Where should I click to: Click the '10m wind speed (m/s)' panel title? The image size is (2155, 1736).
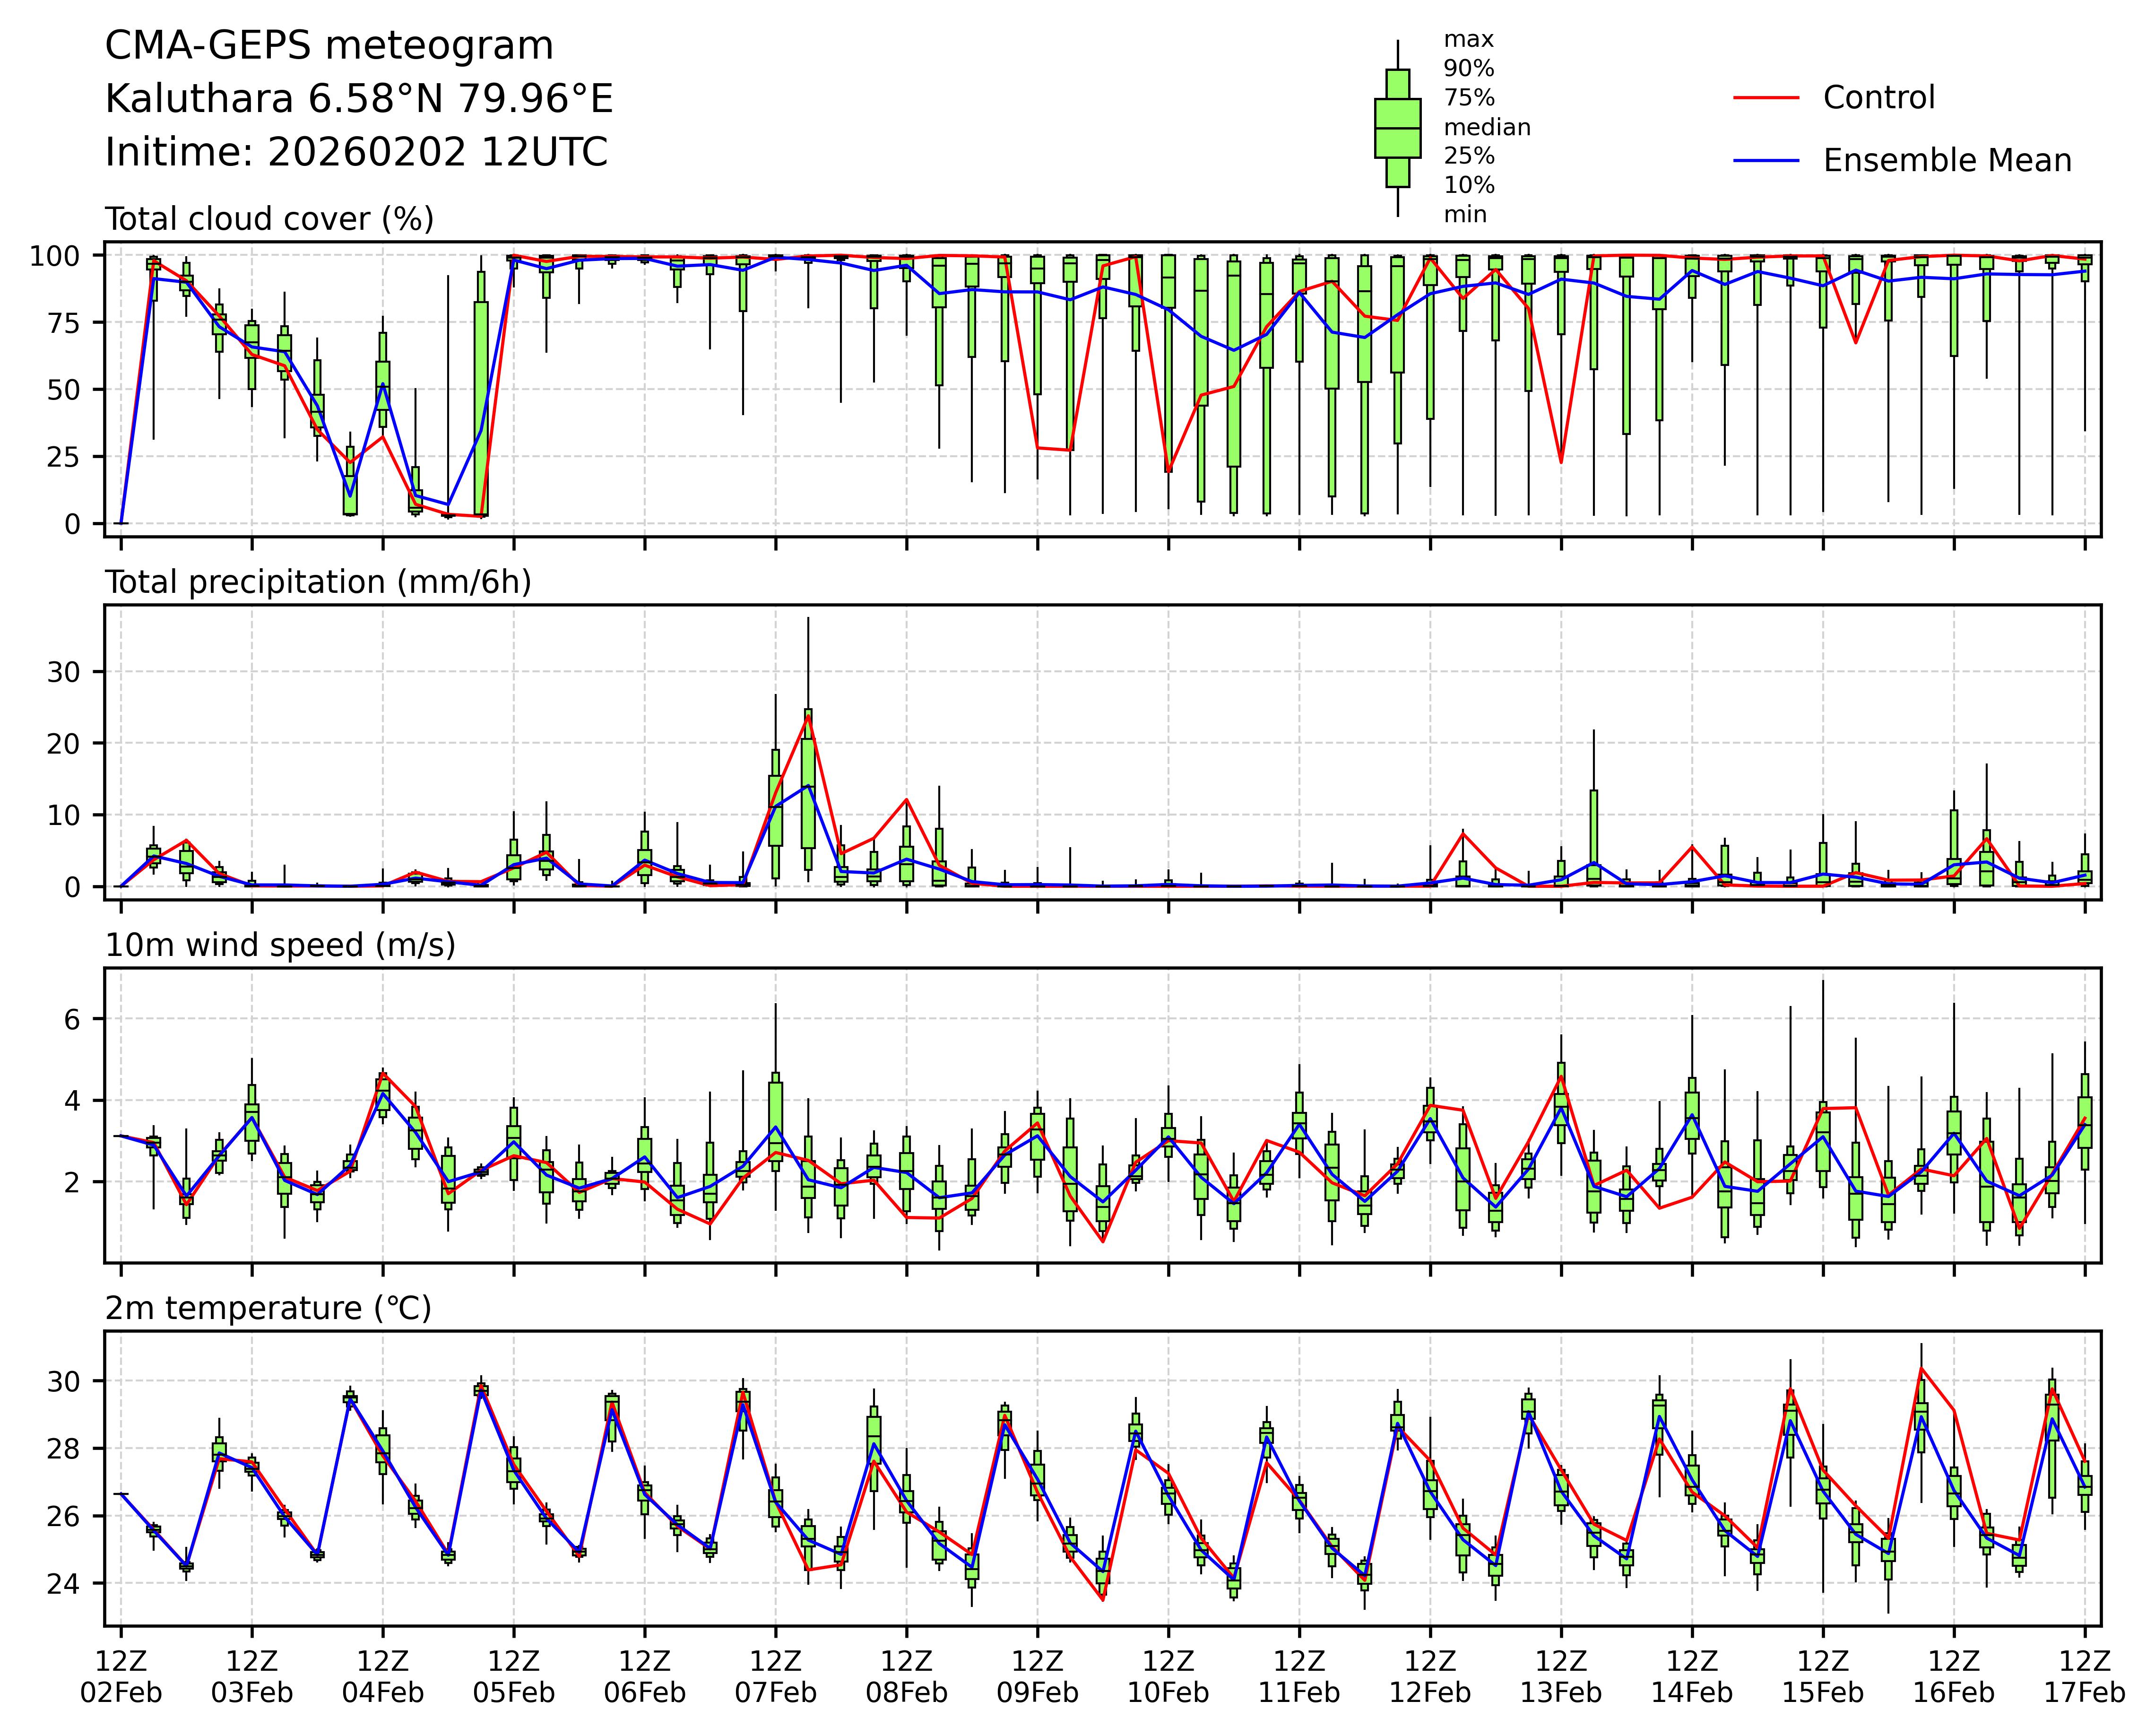(280, 945)
